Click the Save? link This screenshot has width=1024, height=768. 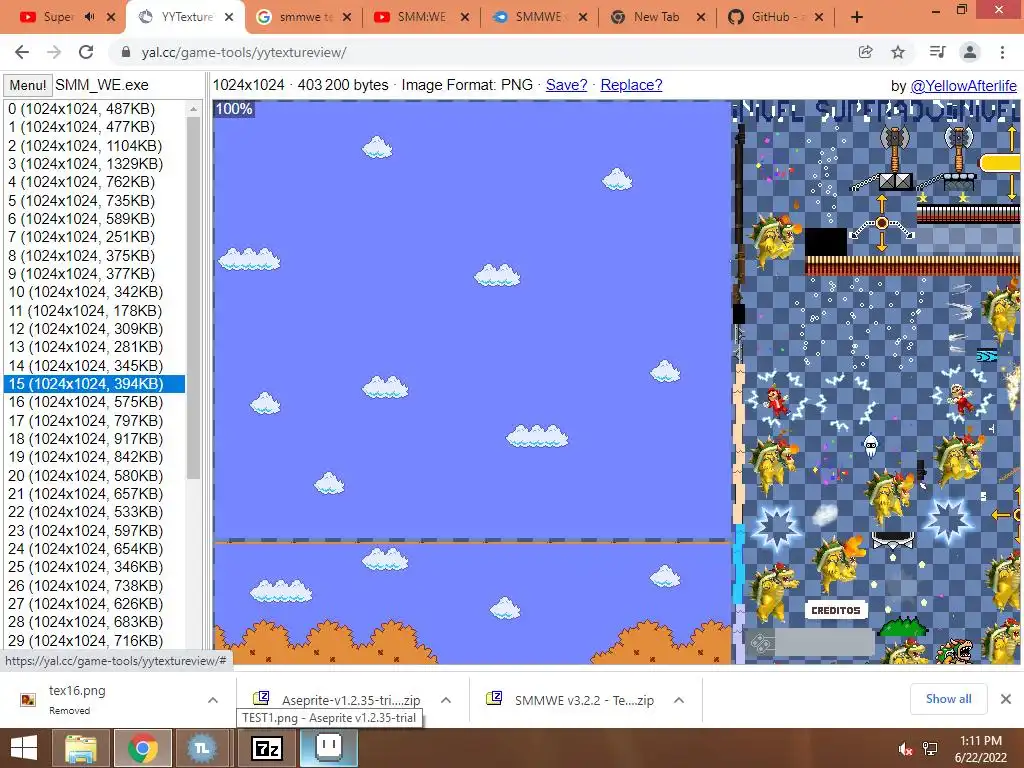566,85
